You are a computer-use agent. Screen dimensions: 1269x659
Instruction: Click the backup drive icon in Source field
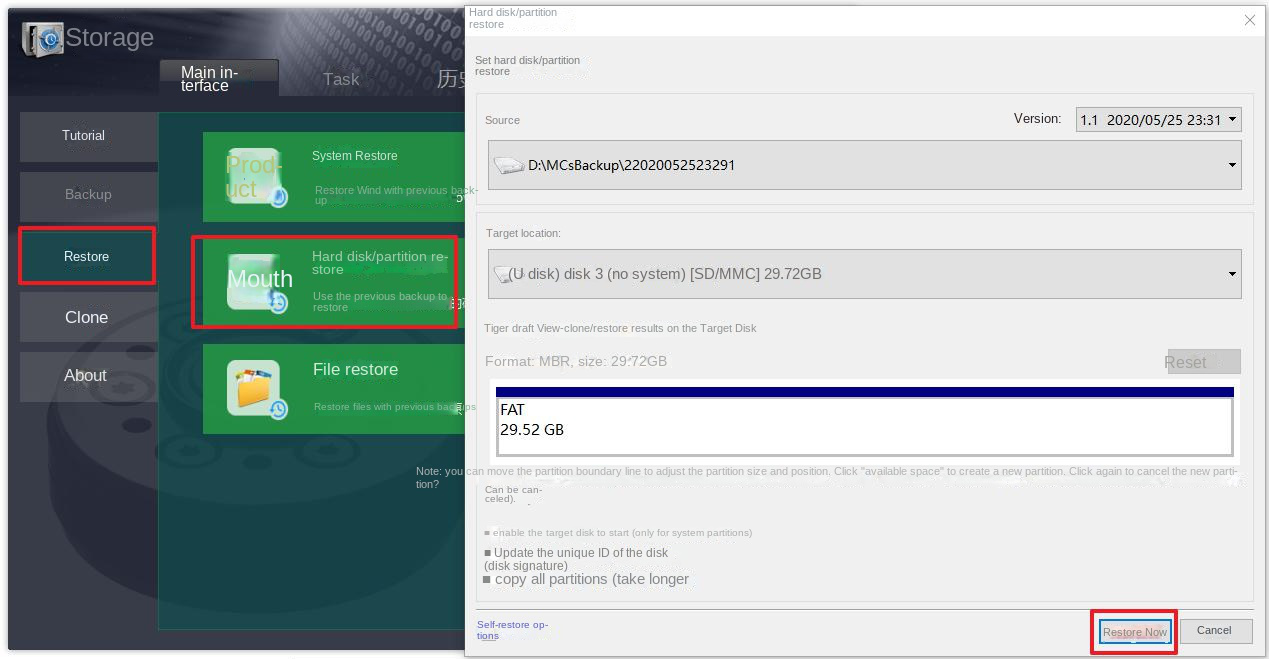coord(510,164)
